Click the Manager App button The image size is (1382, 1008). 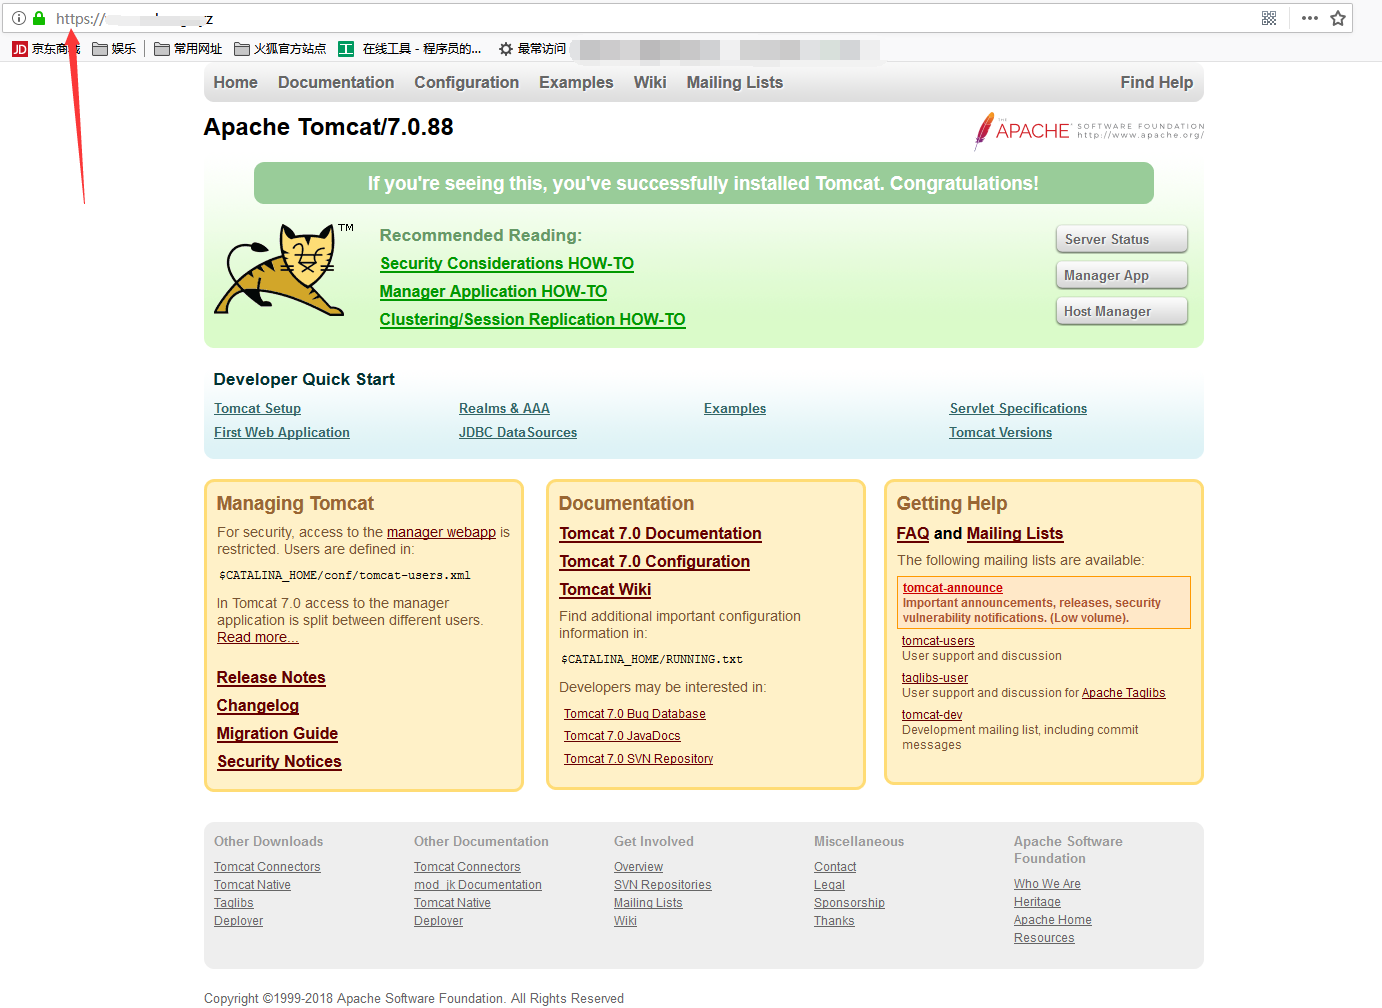click(1122, 275)
